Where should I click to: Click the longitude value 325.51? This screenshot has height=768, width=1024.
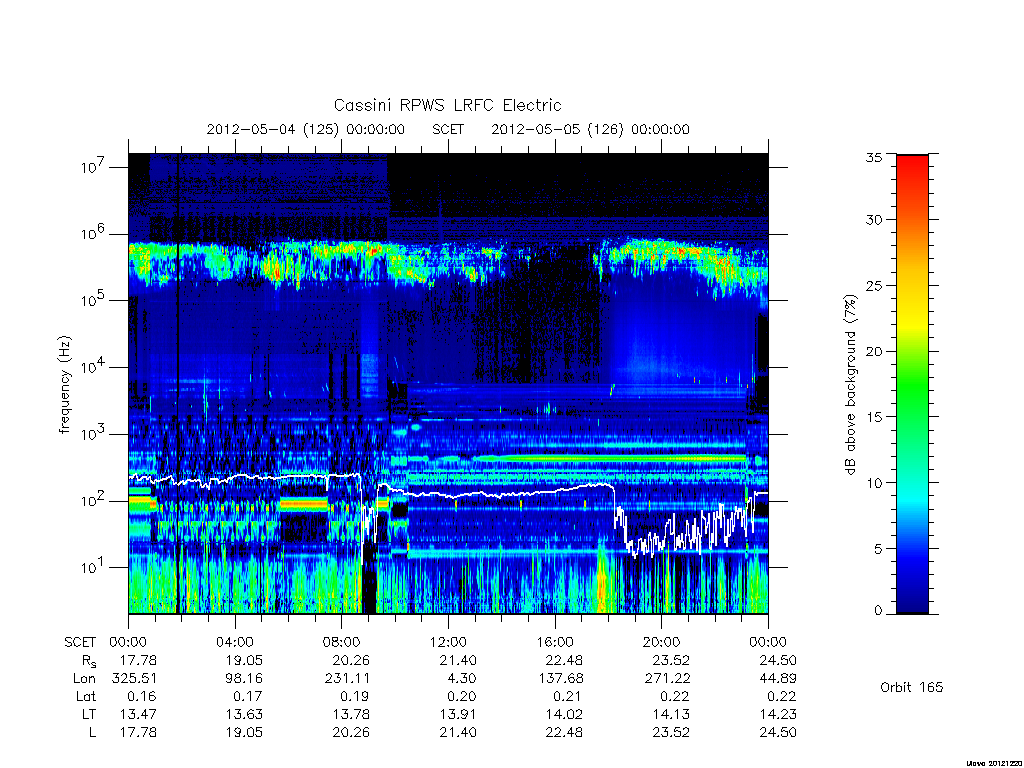(134, 679)
